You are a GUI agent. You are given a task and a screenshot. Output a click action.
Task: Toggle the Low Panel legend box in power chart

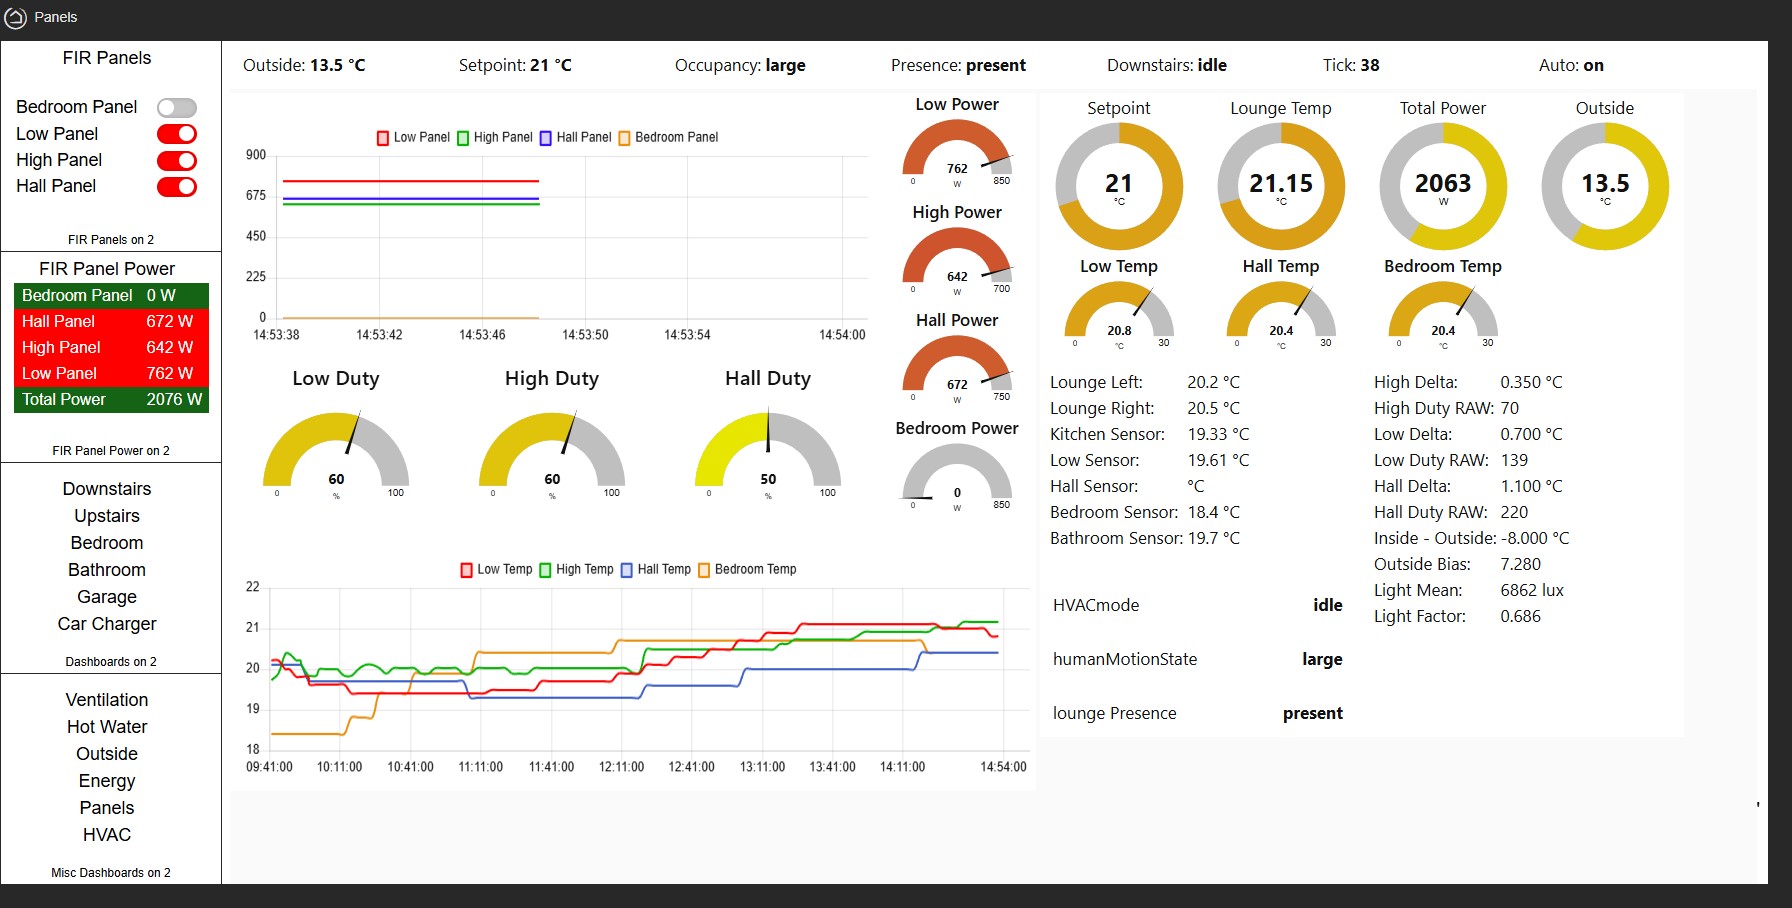click(x=382, y=138)
